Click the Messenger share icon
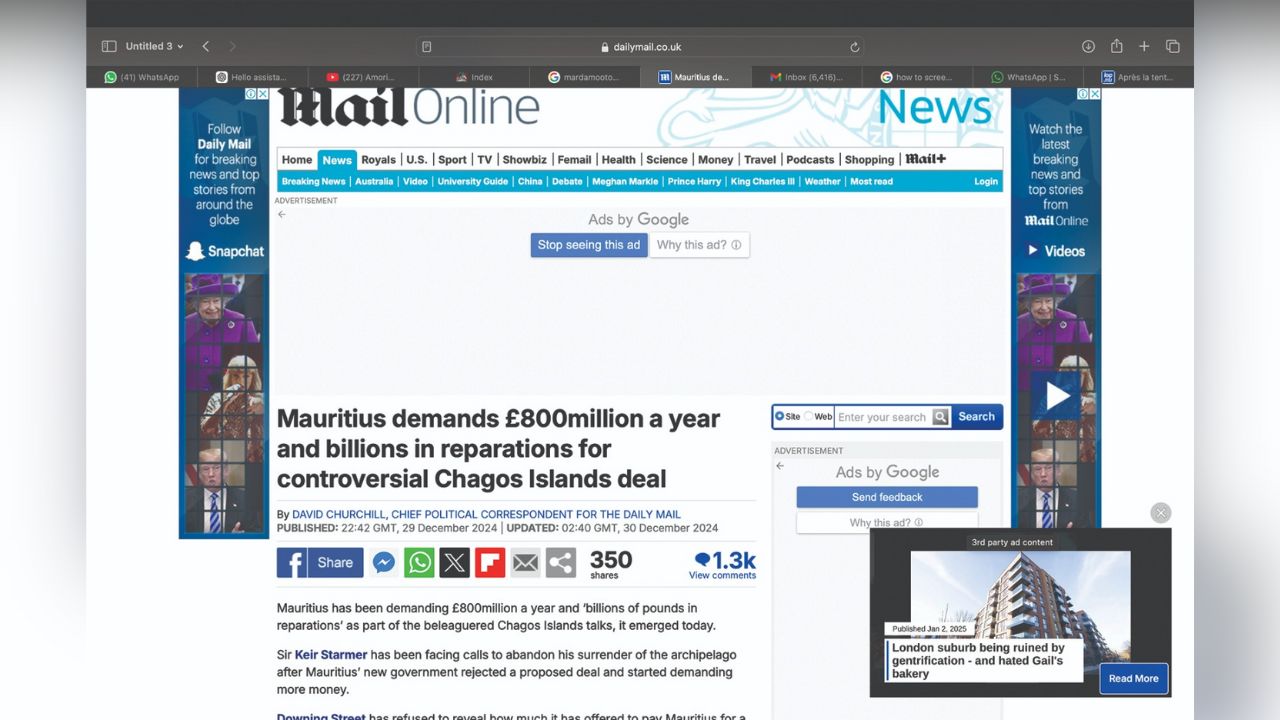 (384, 563)
